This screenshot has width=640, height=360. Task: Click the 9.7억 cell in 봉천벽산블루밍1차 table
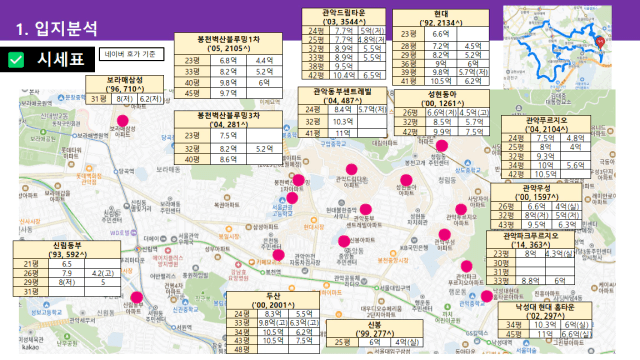(x=228, y=93)
